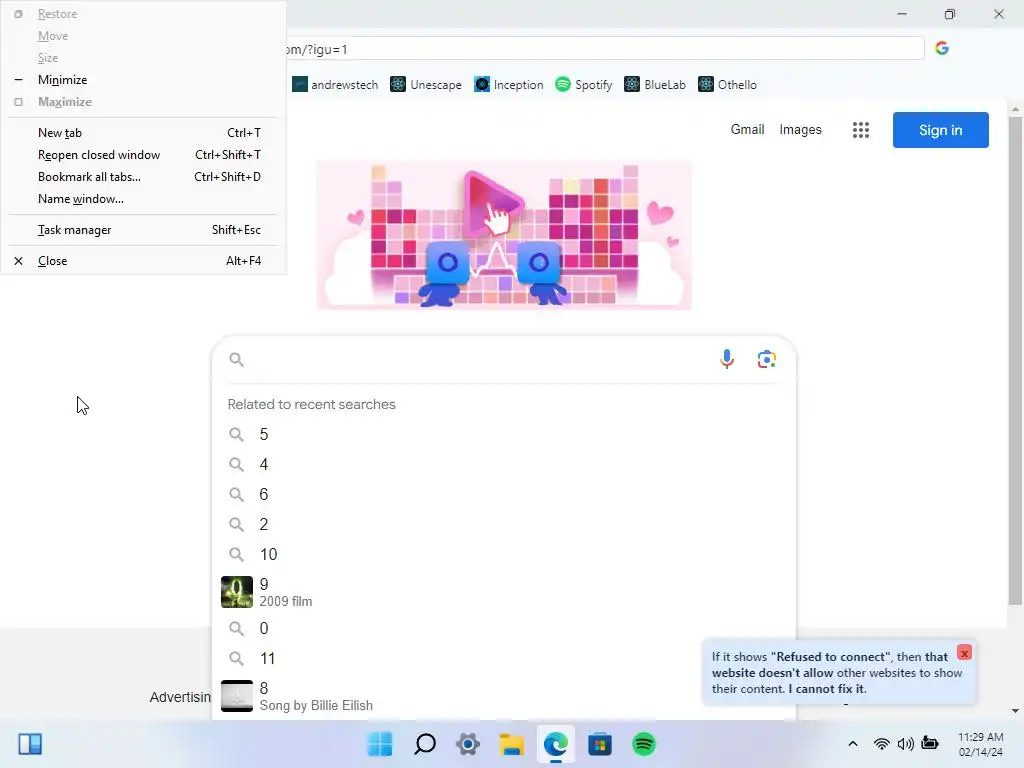Click the battery tray icon
This screenshot has width=1024, height=768.
[x=930, y=743]
